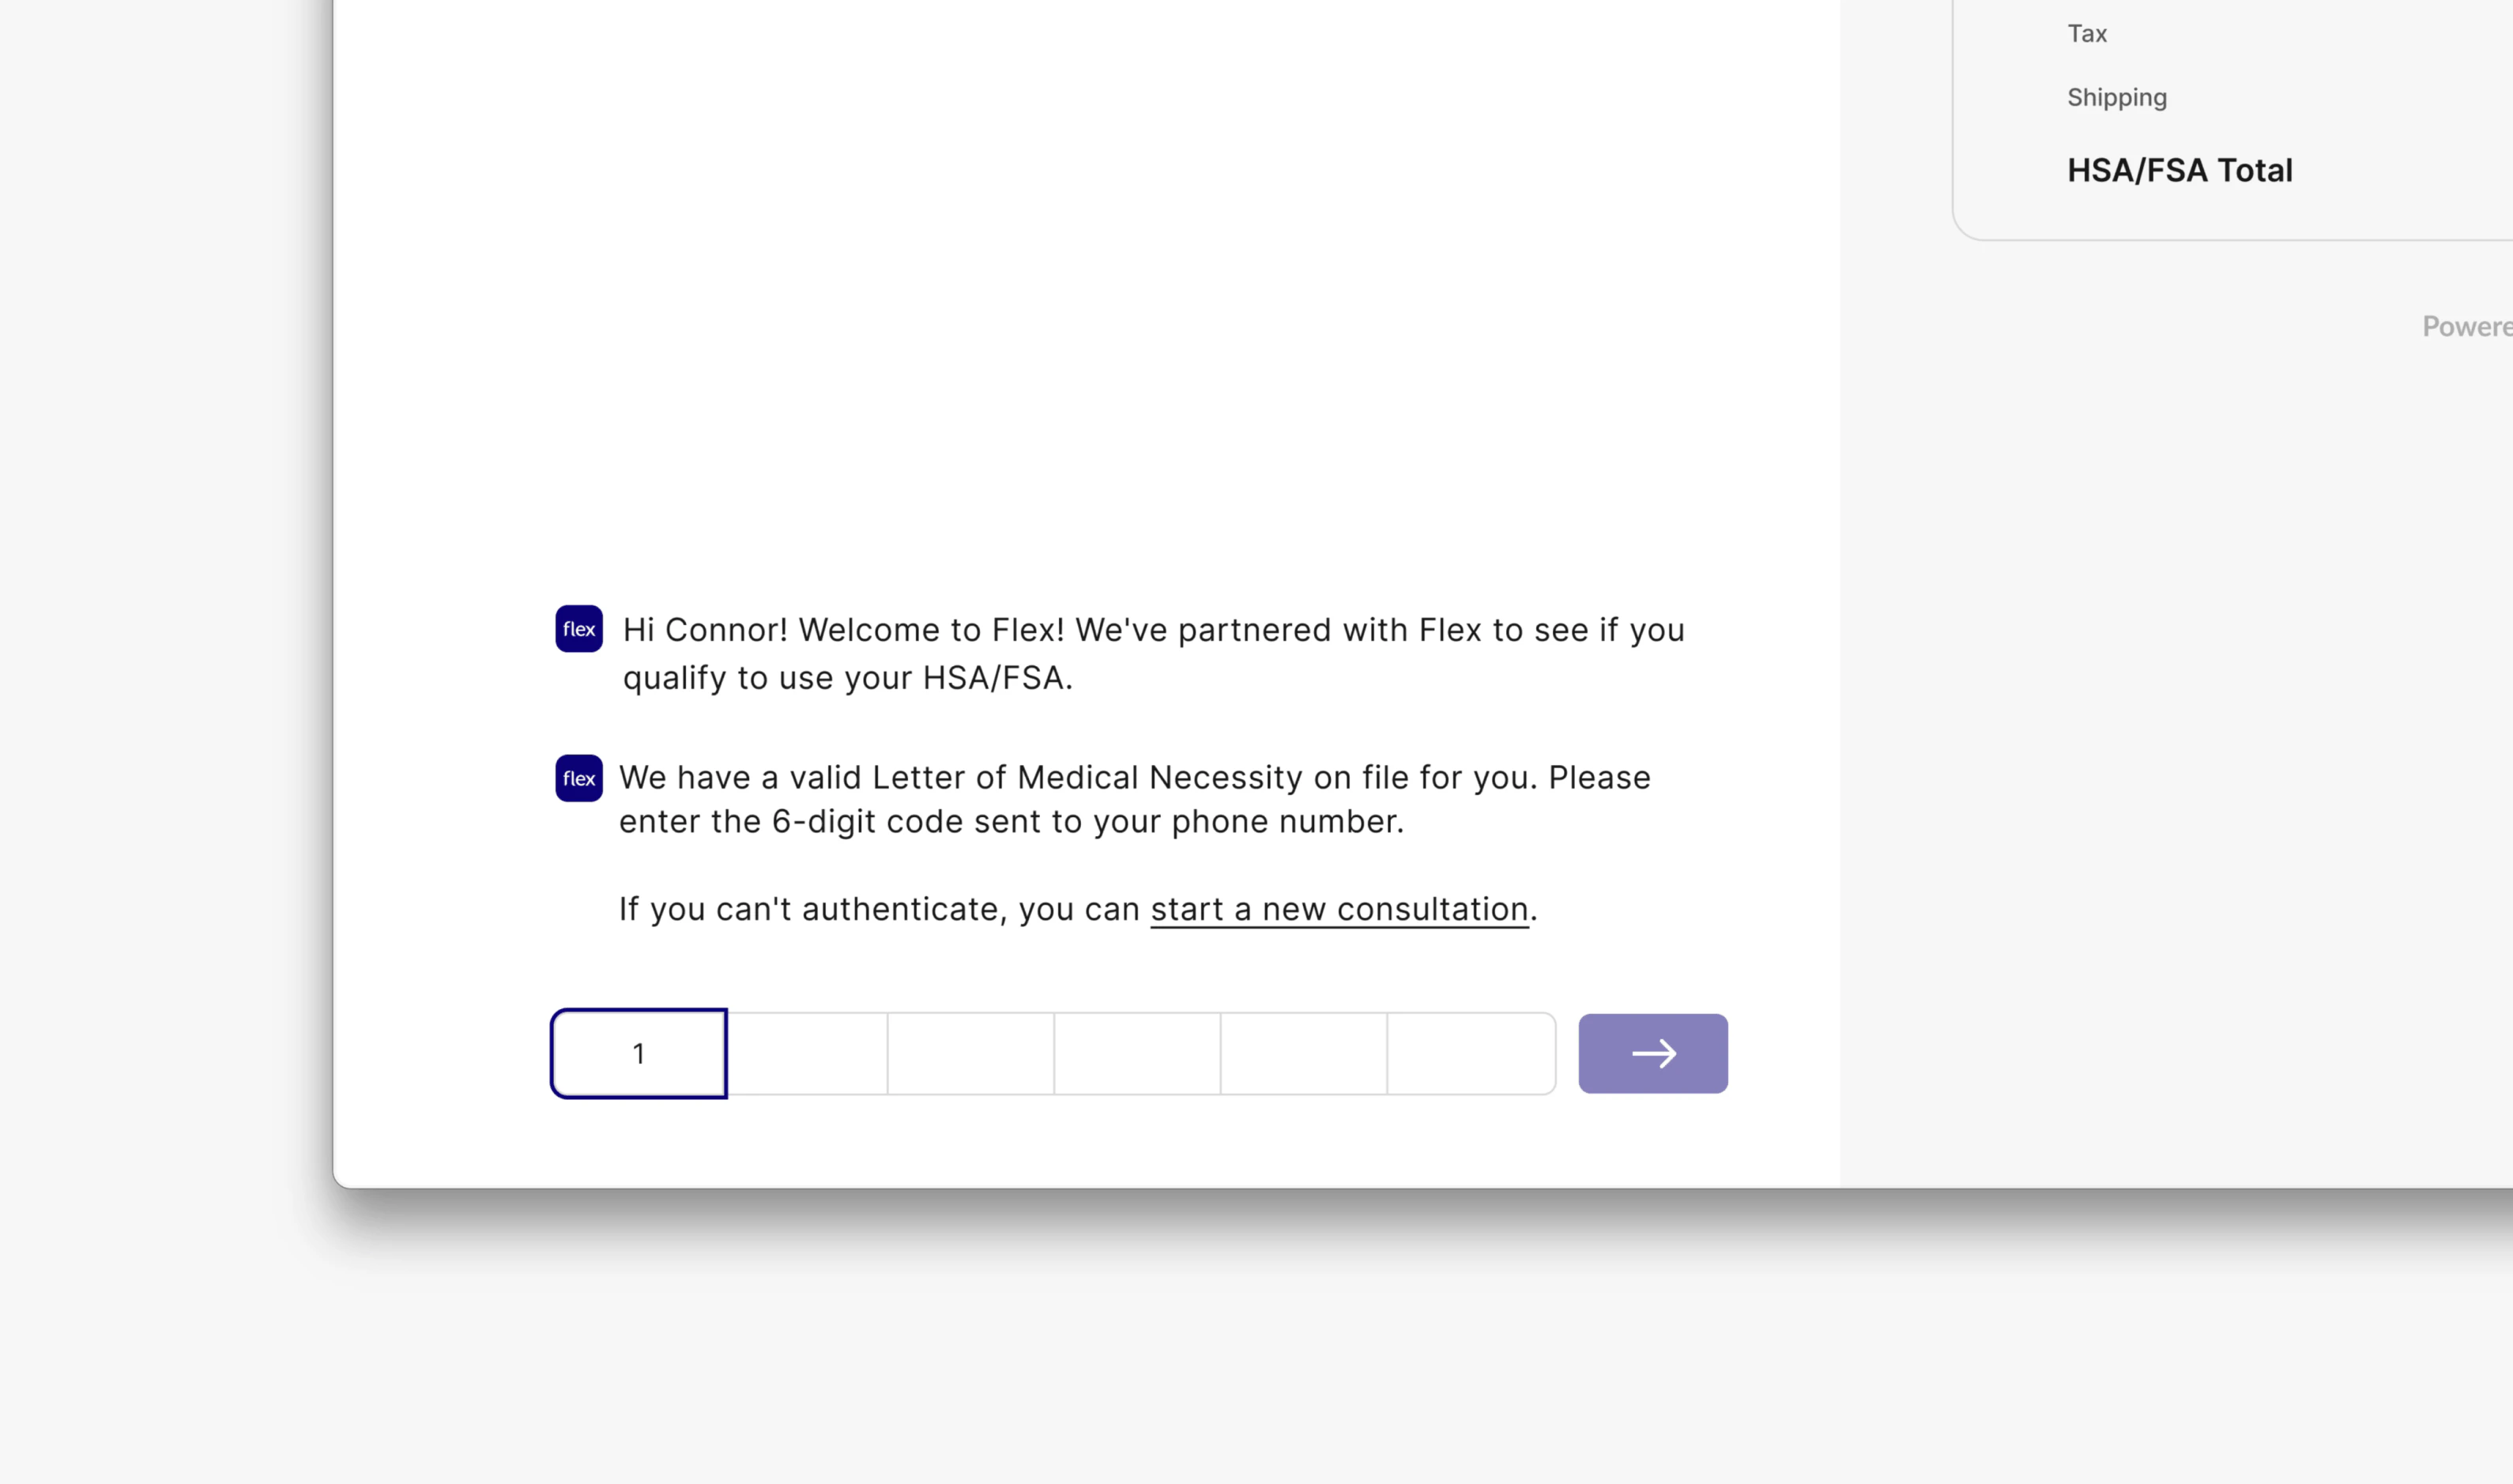
Task: Select the second empty code digit box
Action: click(806, 1053)
